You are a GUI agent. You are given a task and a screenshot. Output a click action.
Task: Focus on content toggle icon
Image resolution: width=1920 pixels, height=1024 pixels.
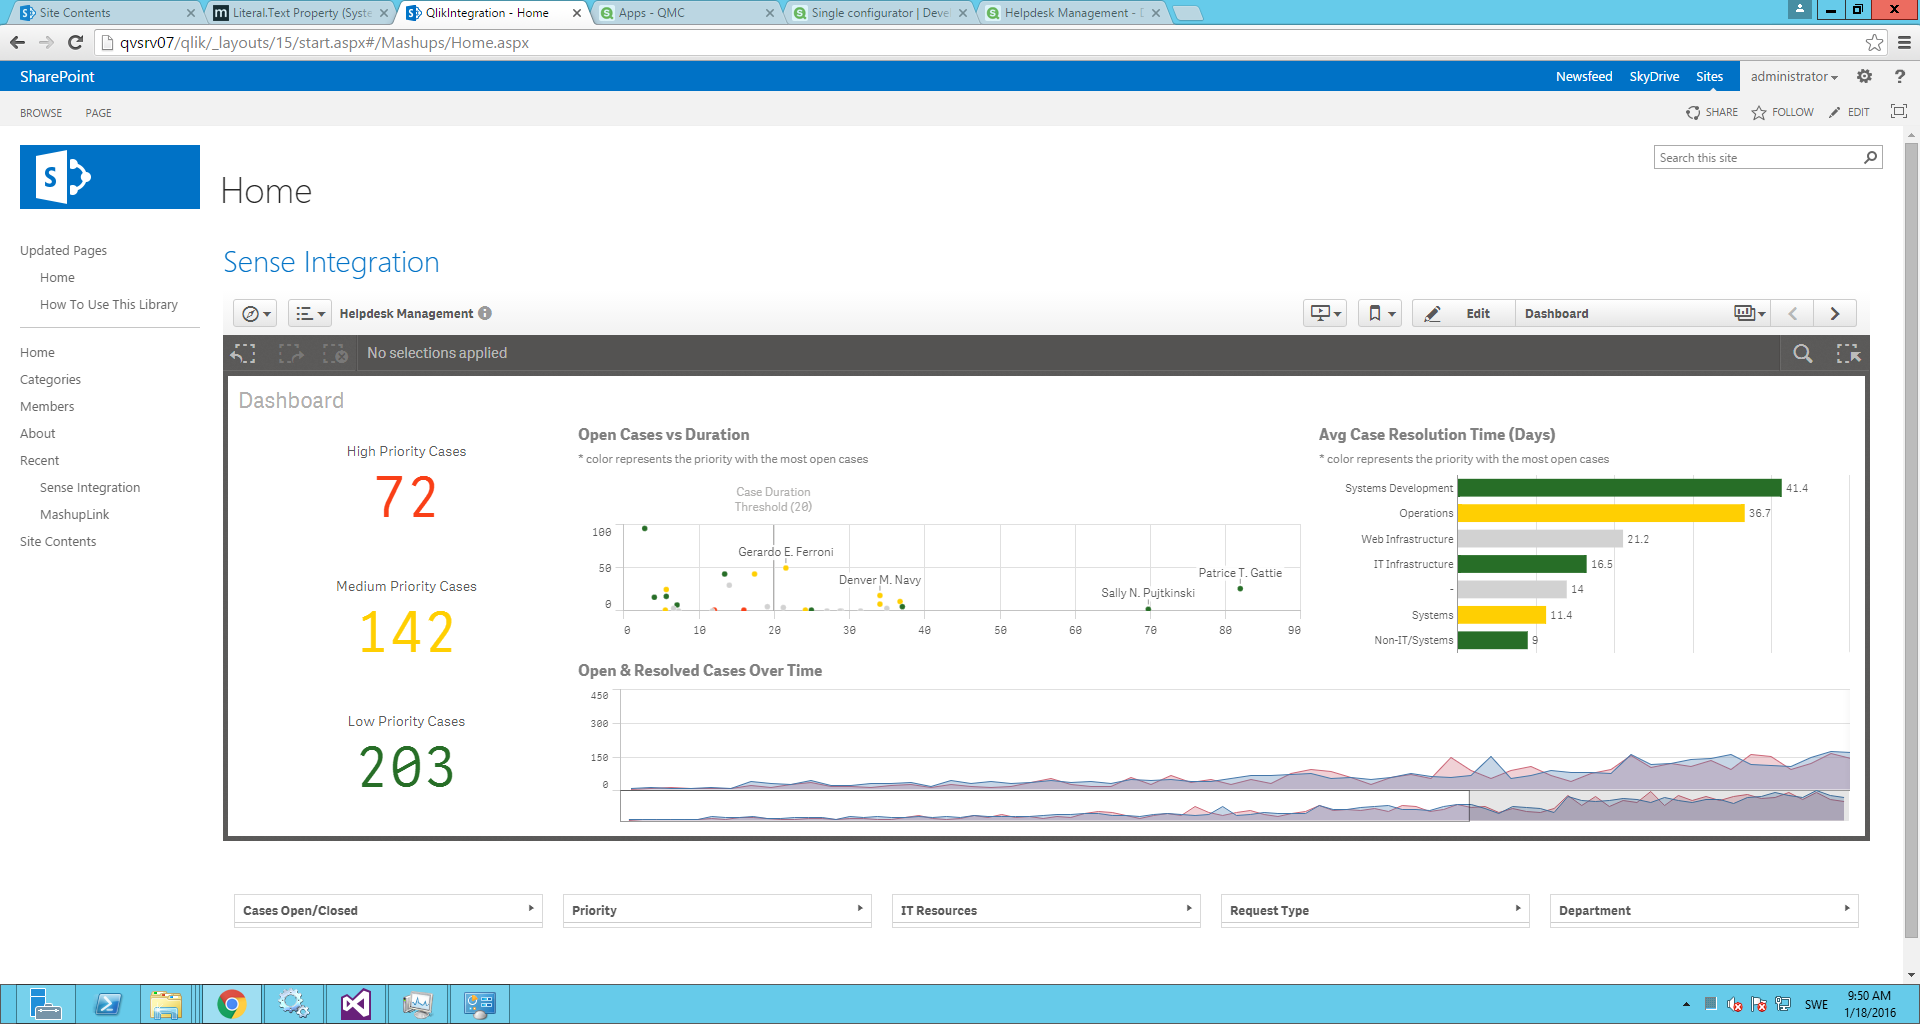pyautogui.click(x=1898, y=112)
